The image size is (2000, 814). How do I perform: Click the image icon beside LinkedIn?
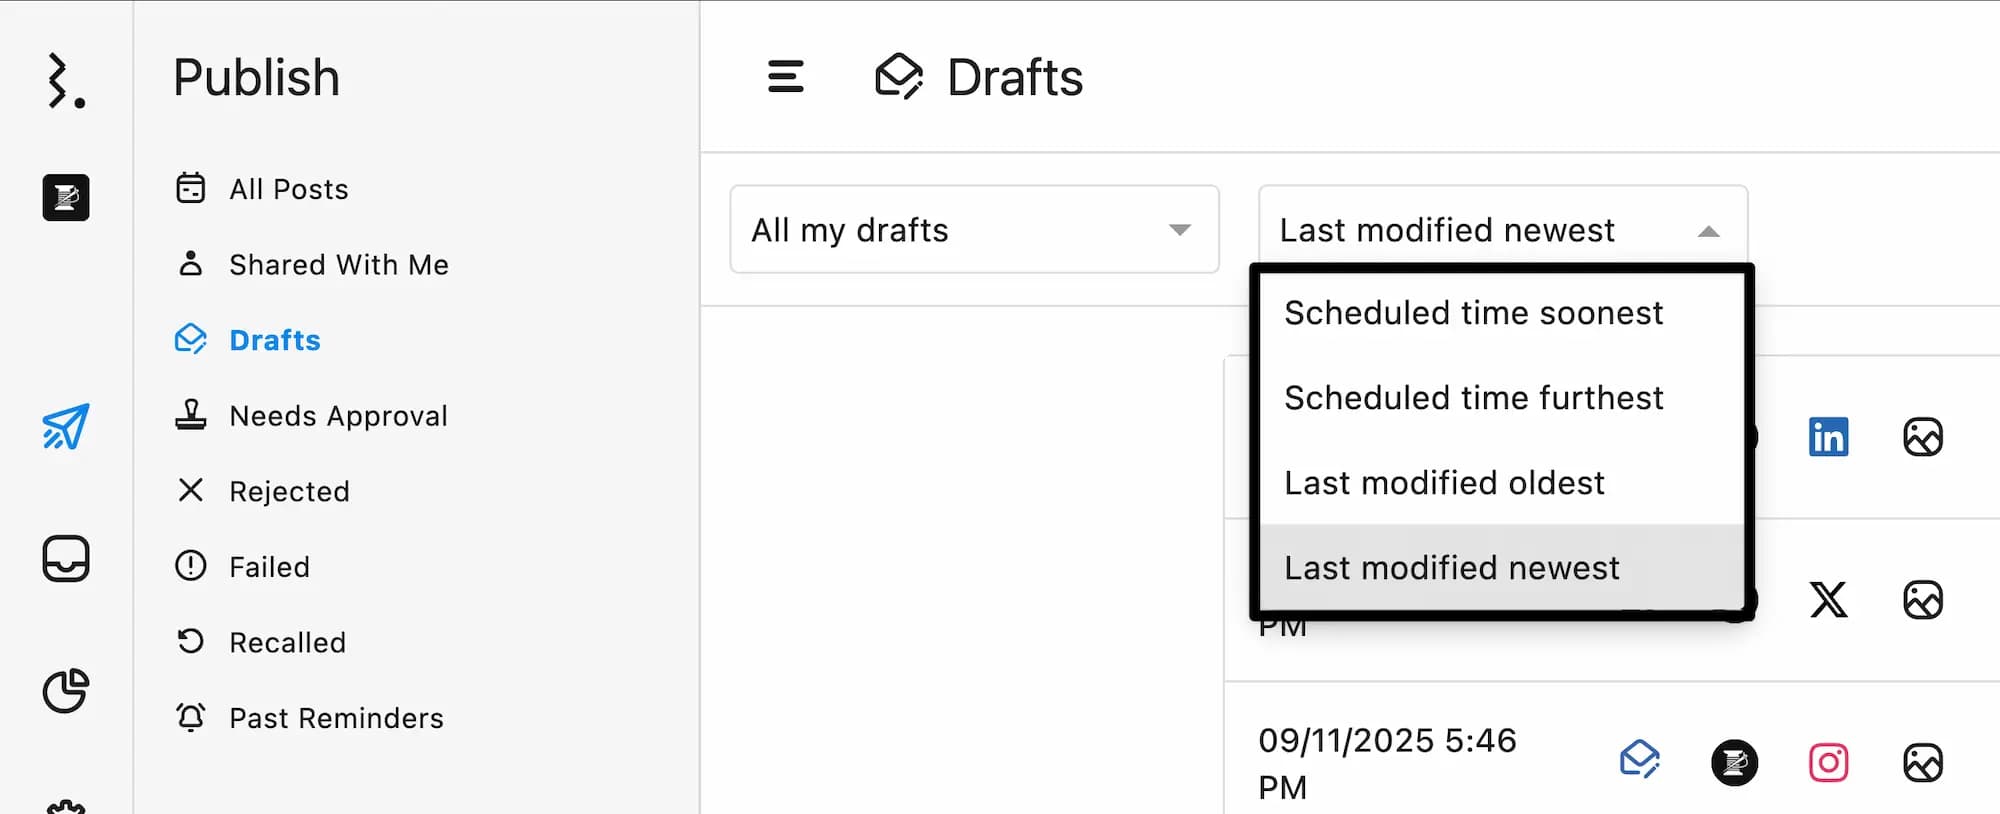click(x=1922, y=437)
